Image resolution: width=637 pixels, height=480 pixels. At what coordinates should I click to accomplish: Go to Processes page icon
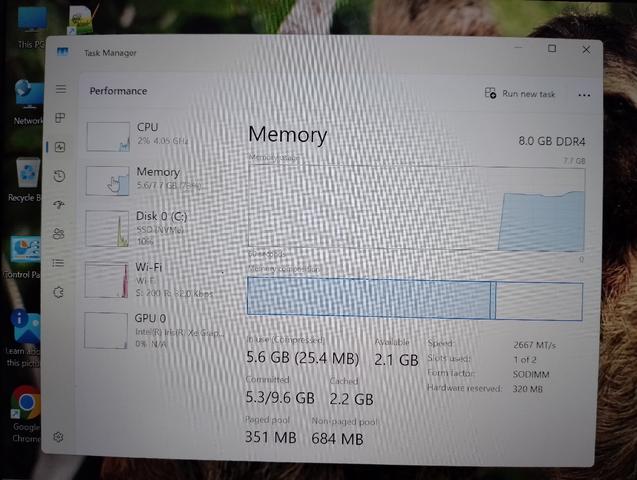[x=60, y=118]
